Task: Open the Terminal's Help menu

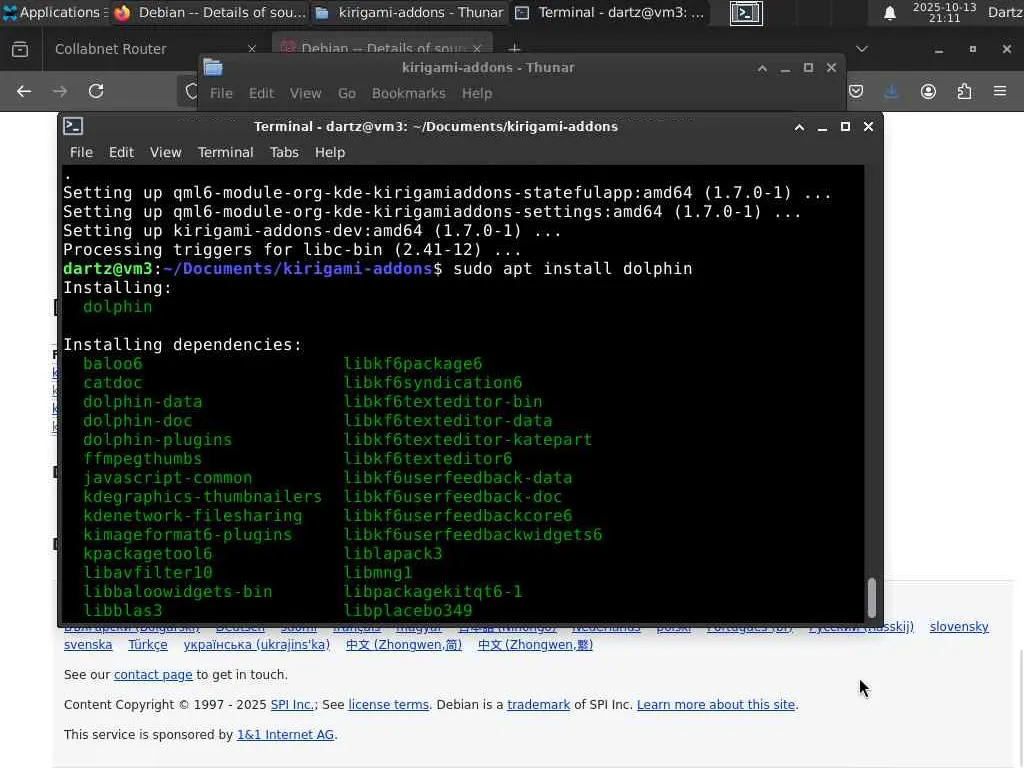Action: [x=330, y=152]
